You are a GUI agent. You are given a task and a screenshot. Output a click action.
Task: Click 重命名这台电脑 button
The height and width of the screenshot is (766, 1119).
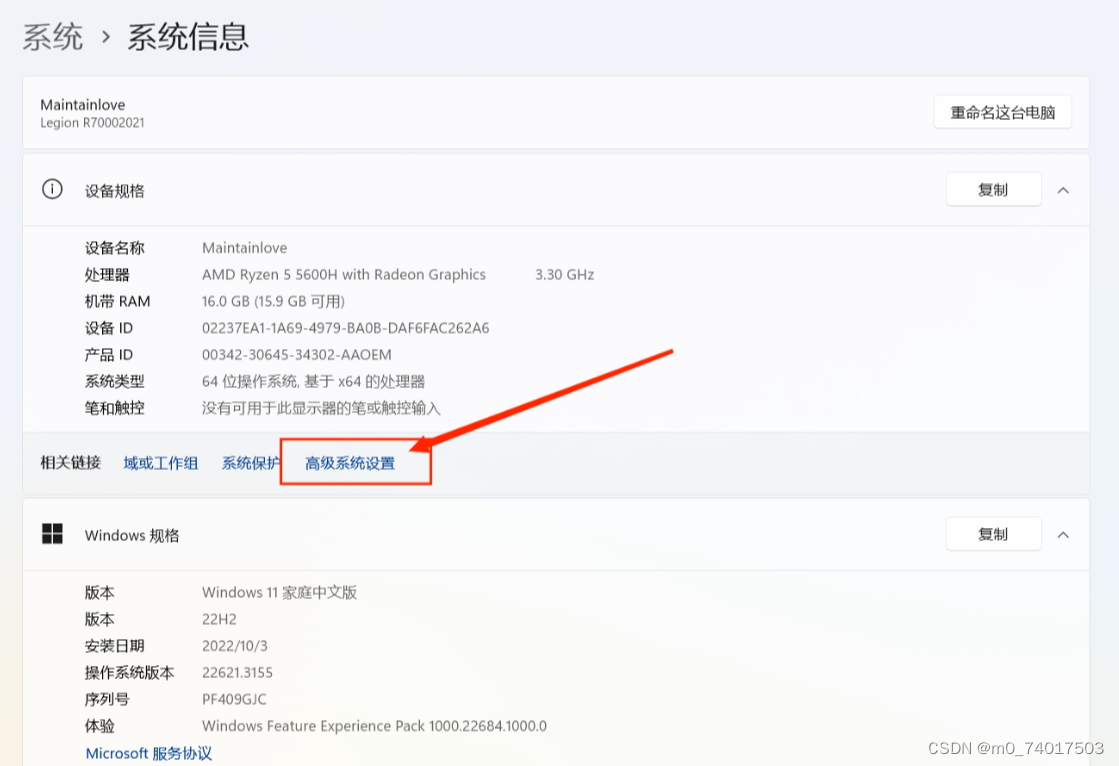[x=1002, y=112]
